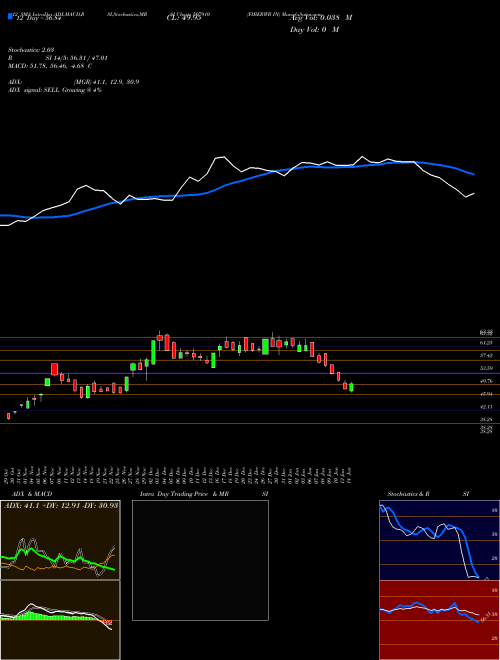Click the 'Day Vol: 0 M' readout
Image resolution: width=500 pixels, height=660 pixels.
pos(314,30)
